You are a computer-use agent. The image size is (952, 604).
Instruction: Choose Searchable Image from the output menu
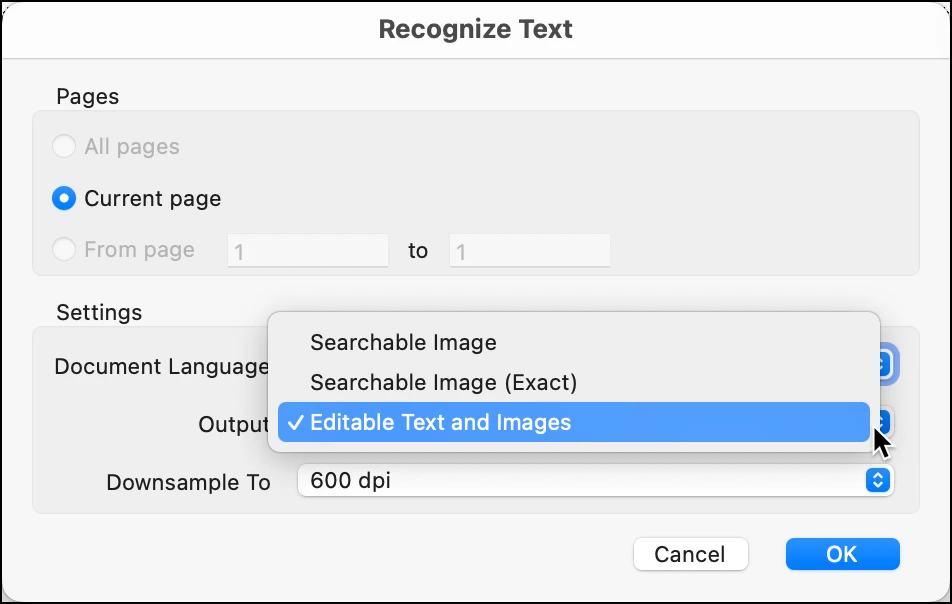tap(403, 343)
